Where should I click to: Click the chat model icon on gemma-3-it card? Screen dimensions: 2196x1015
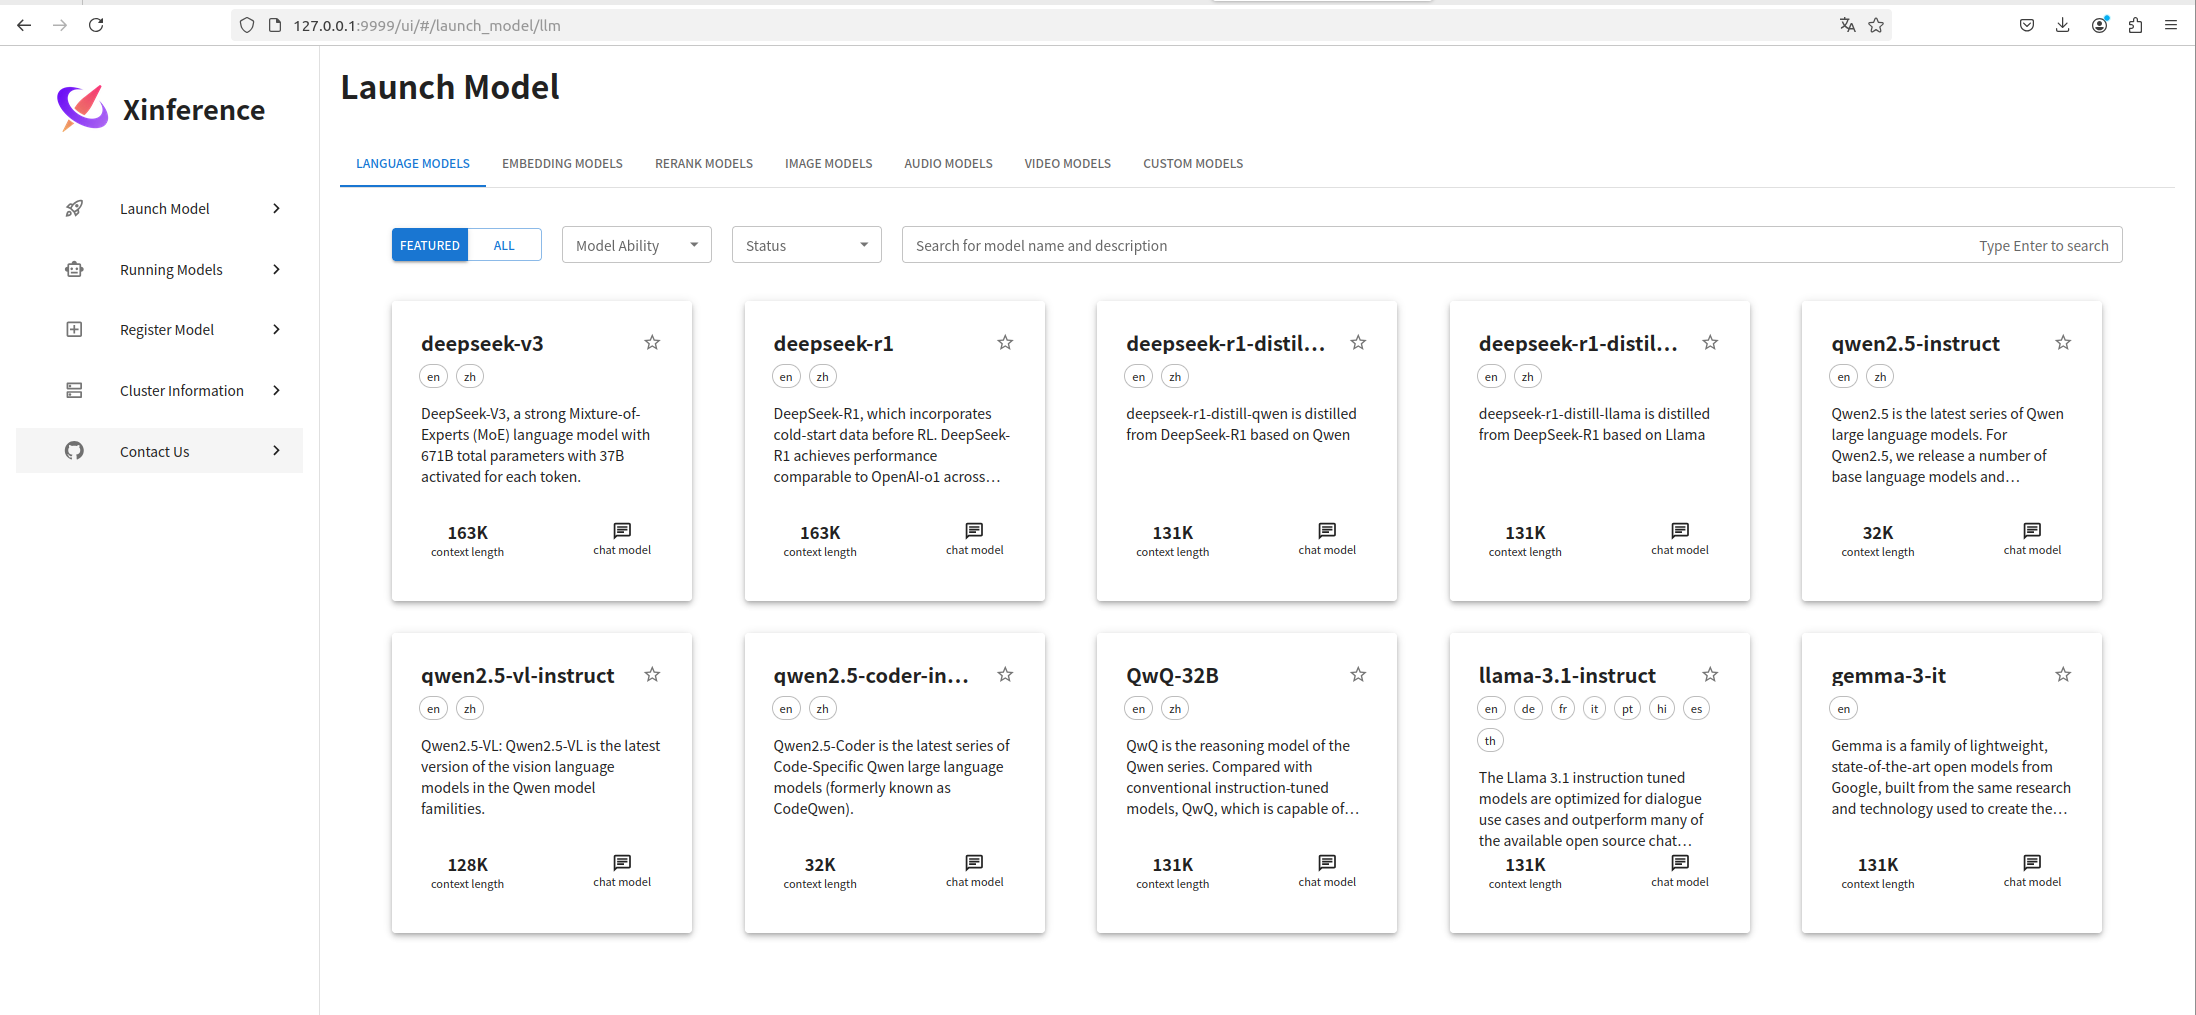[2032, 862]
